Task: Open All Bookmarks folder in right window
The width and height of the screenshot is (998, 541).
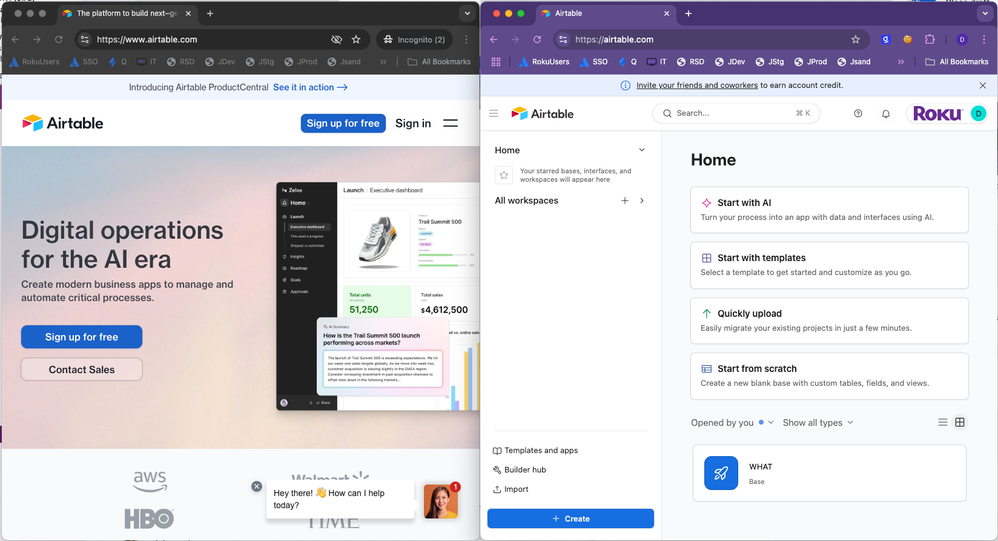Action: tap(957, 62)
